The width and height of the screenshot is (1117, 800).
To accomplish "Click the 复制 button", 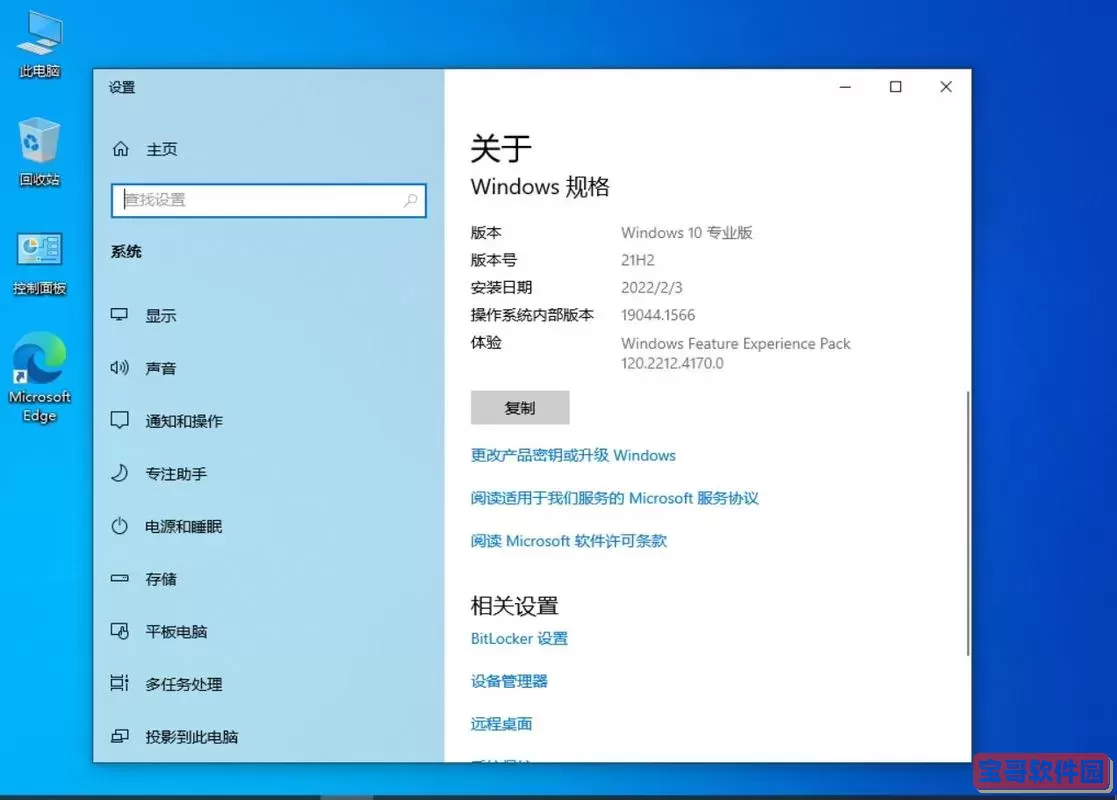I will tap(520, 407).
